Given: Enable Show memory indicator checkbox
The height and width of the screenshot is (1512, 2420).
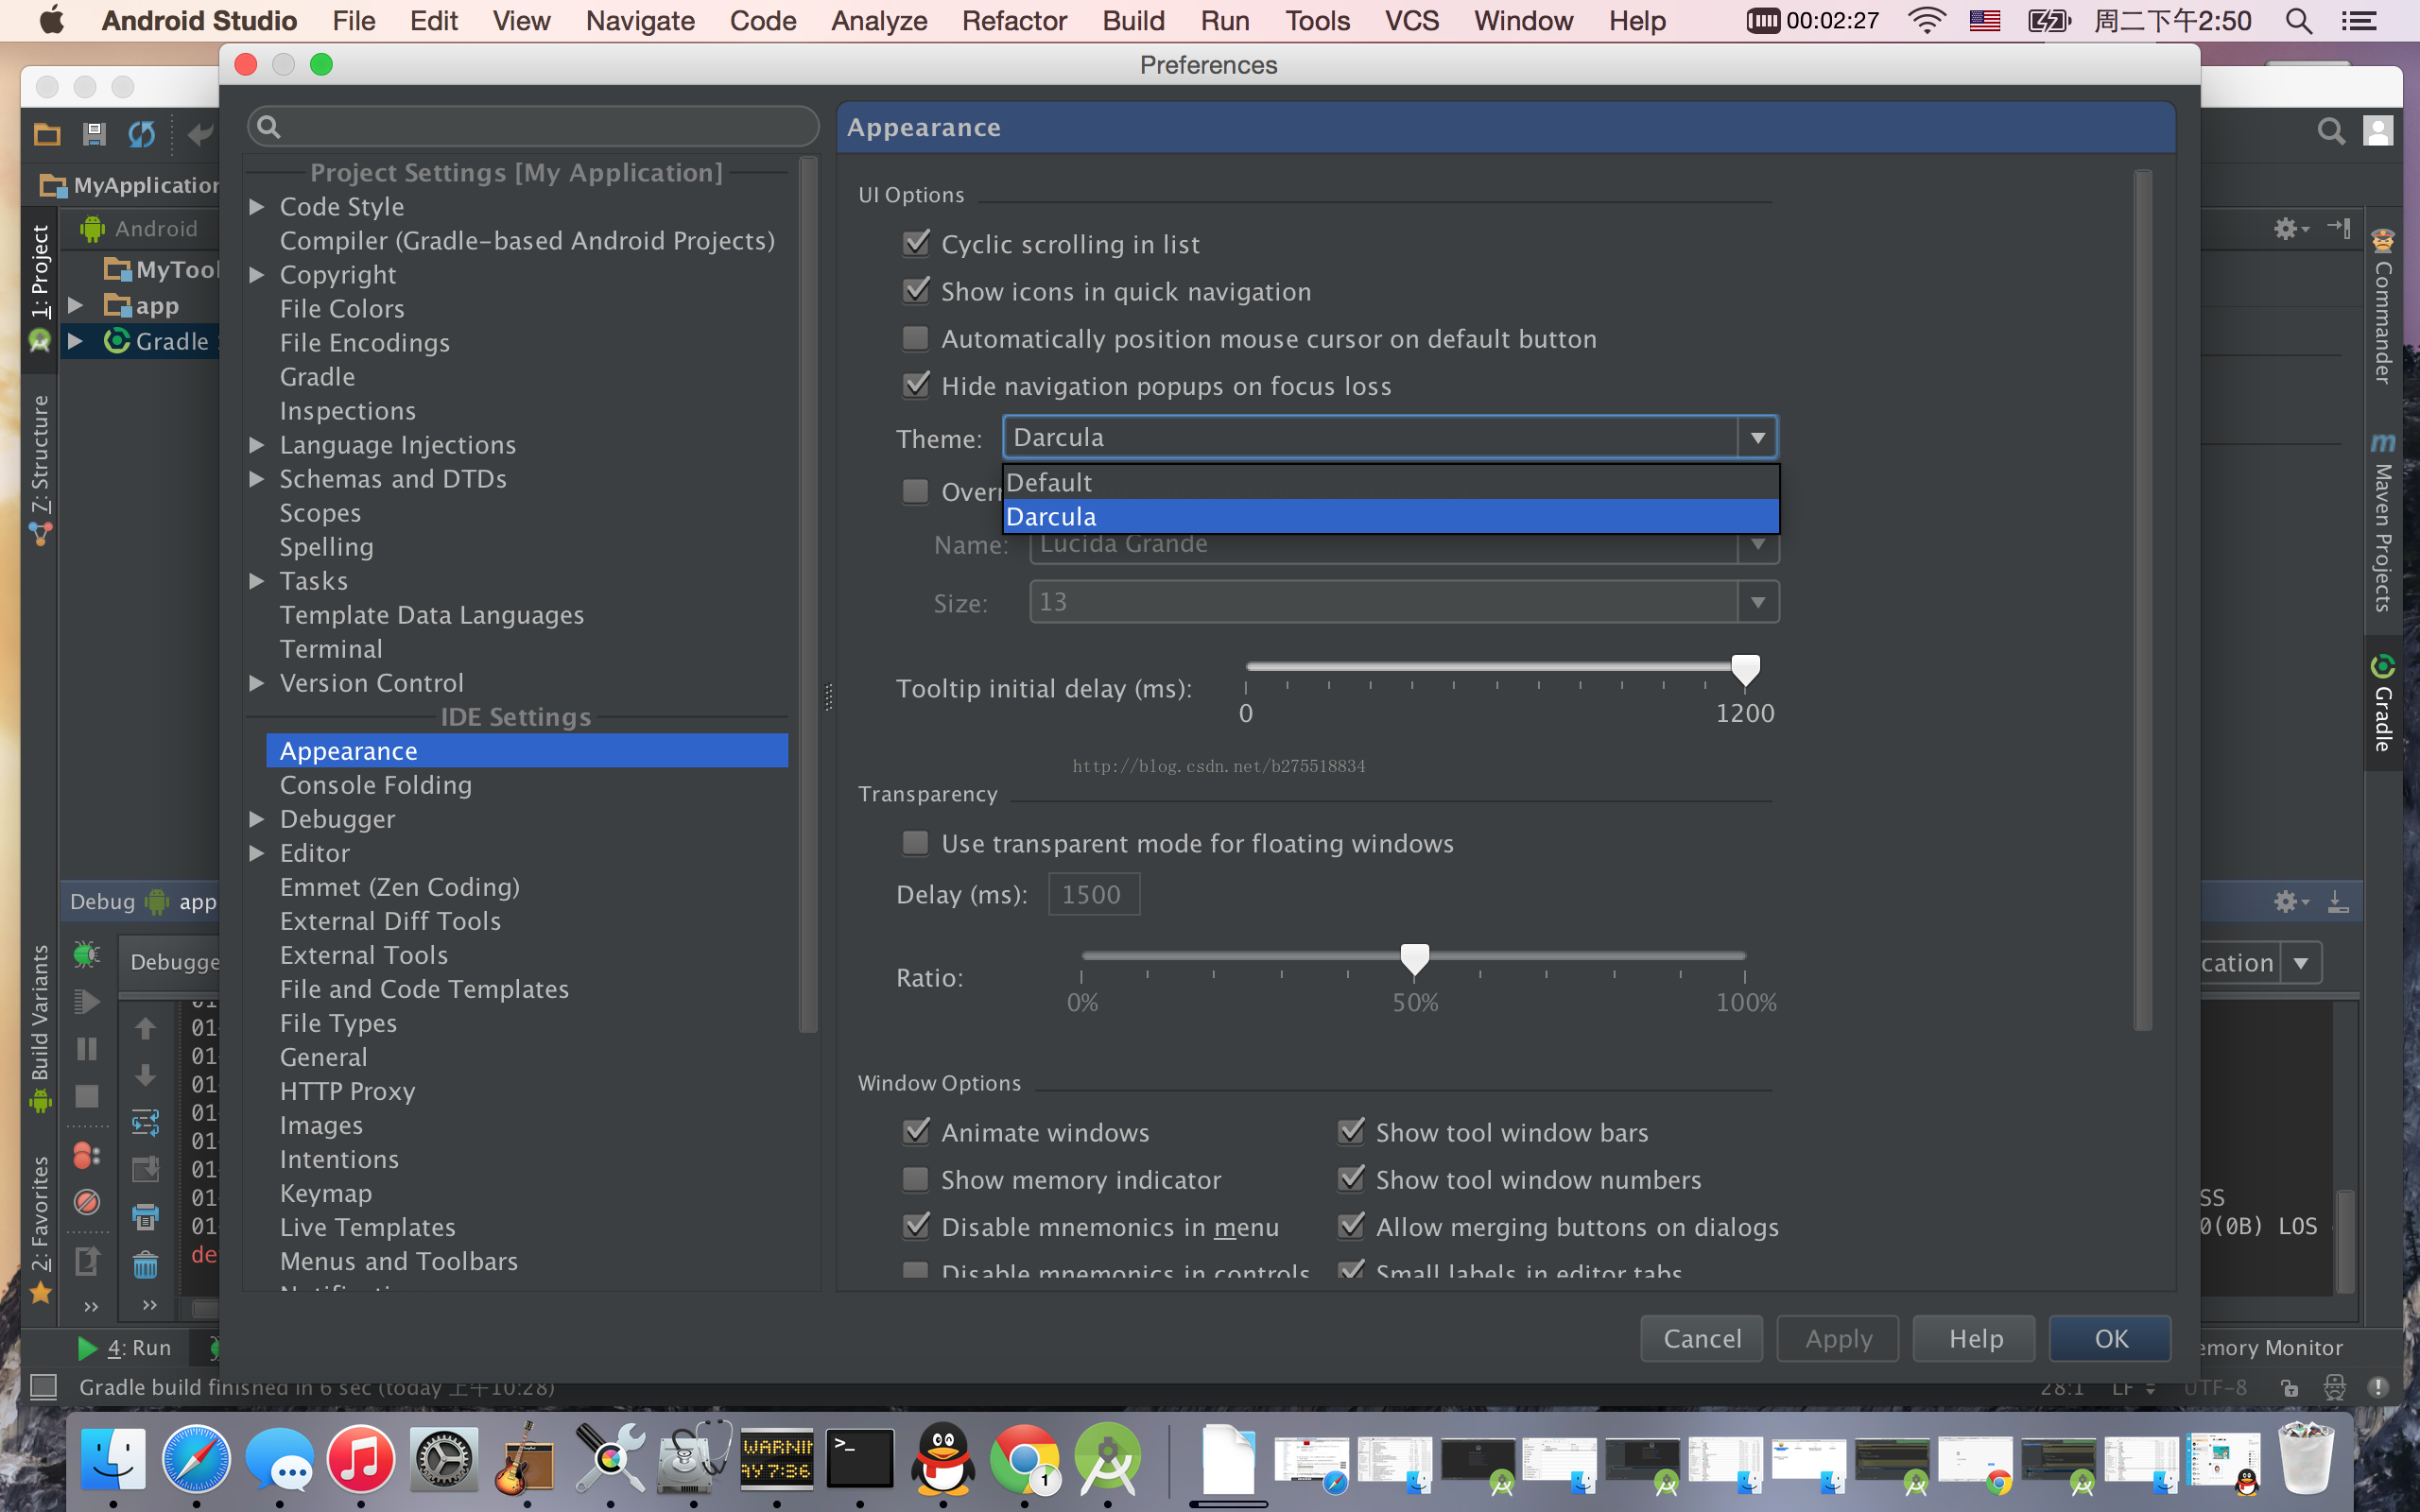Looking at the screenshot, I should [x=915, y=1179].
